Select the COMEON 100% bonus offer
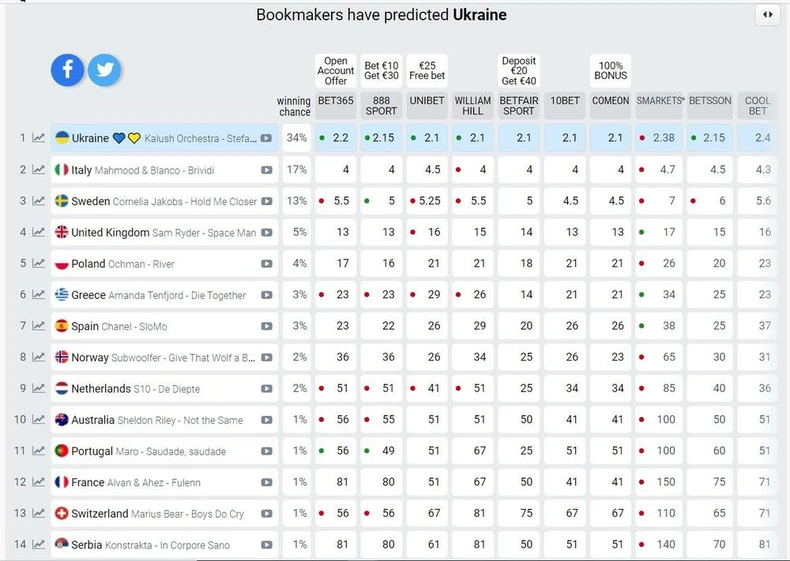 pyautogui.click(x=610, y=70)
